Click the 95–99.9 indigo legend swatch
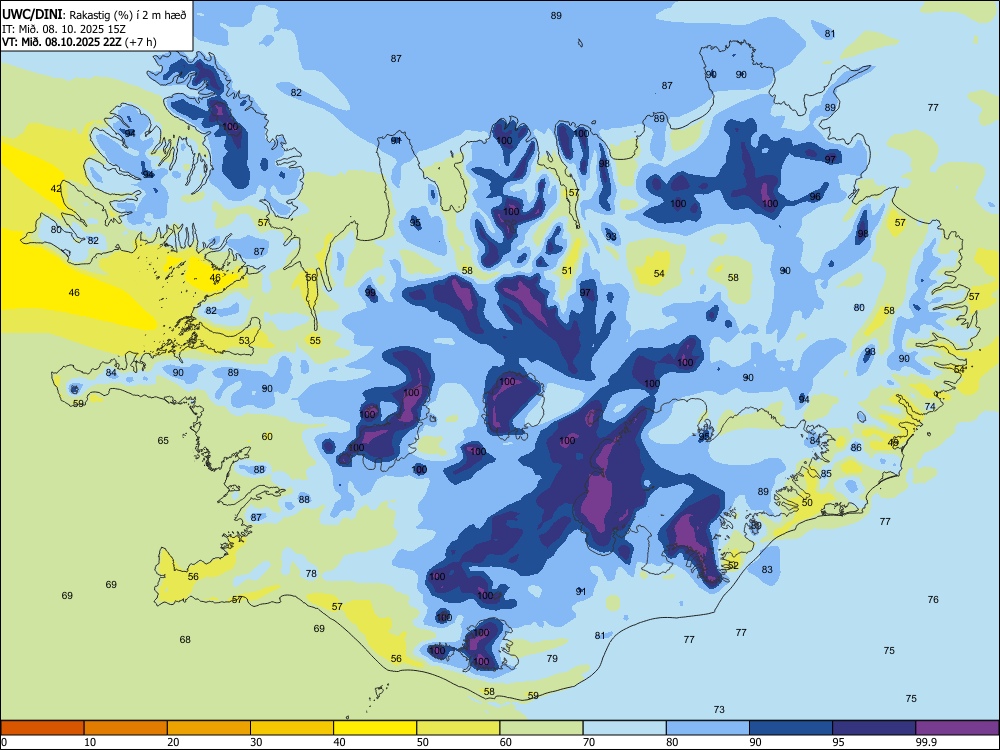The image size is (1000, 750). pos(874,728)
